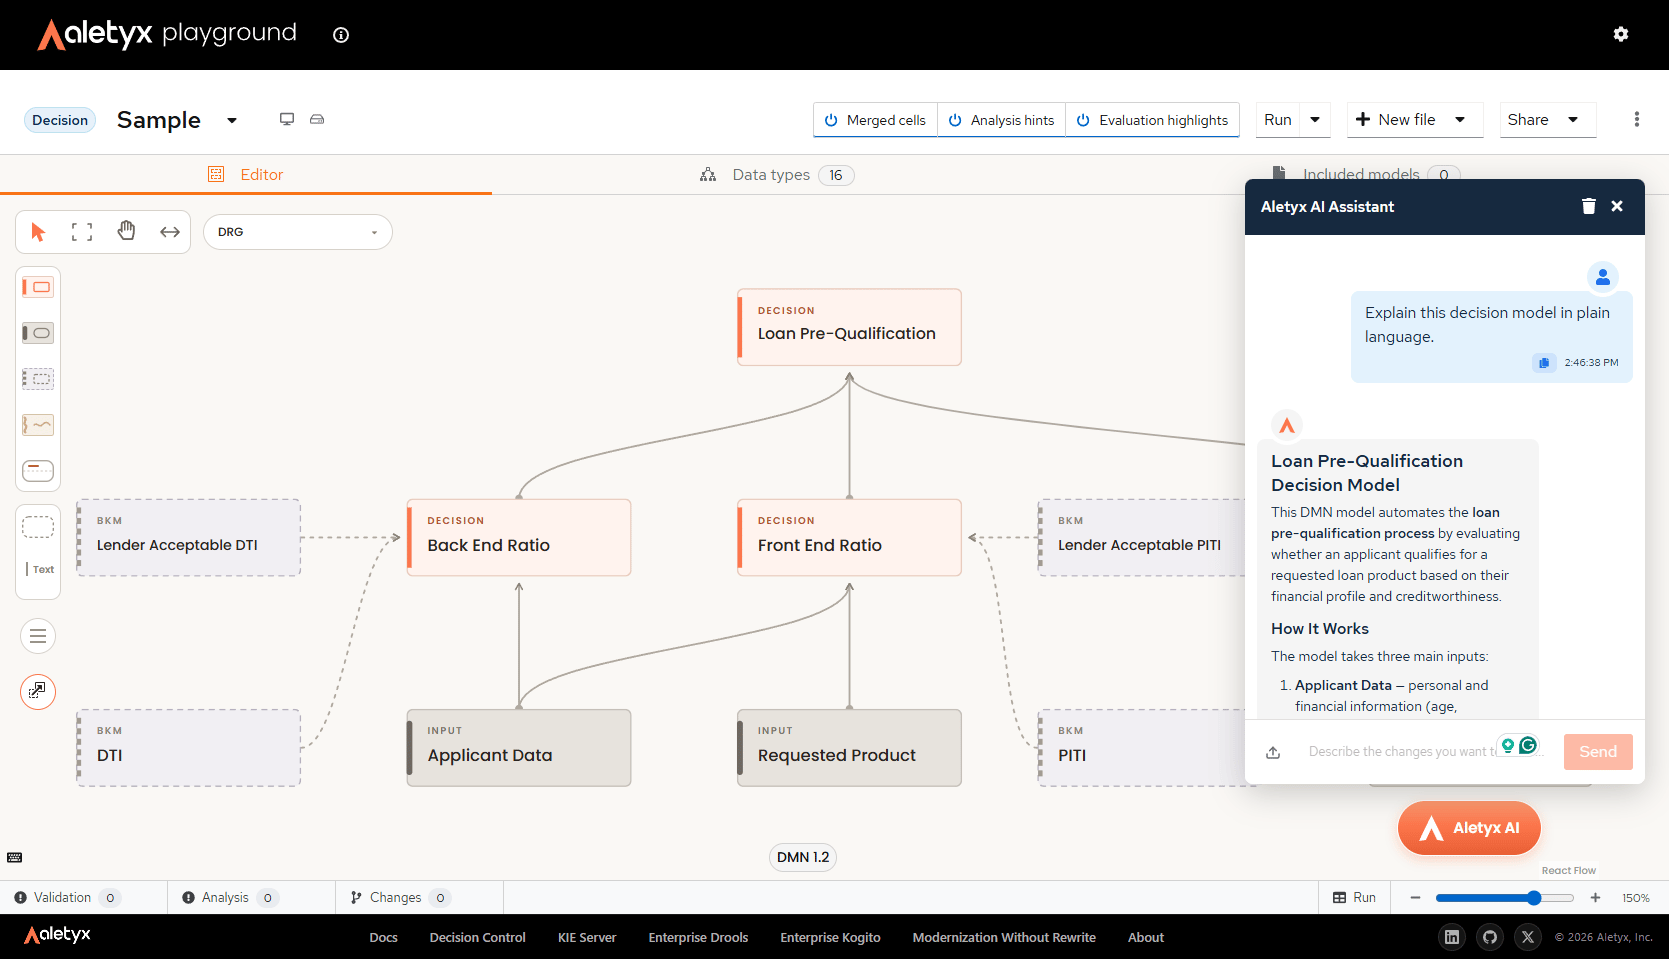The height and width of the screenshot is (959, 1669).
Task: Open the Decision Control footer link
Action: 477,937
